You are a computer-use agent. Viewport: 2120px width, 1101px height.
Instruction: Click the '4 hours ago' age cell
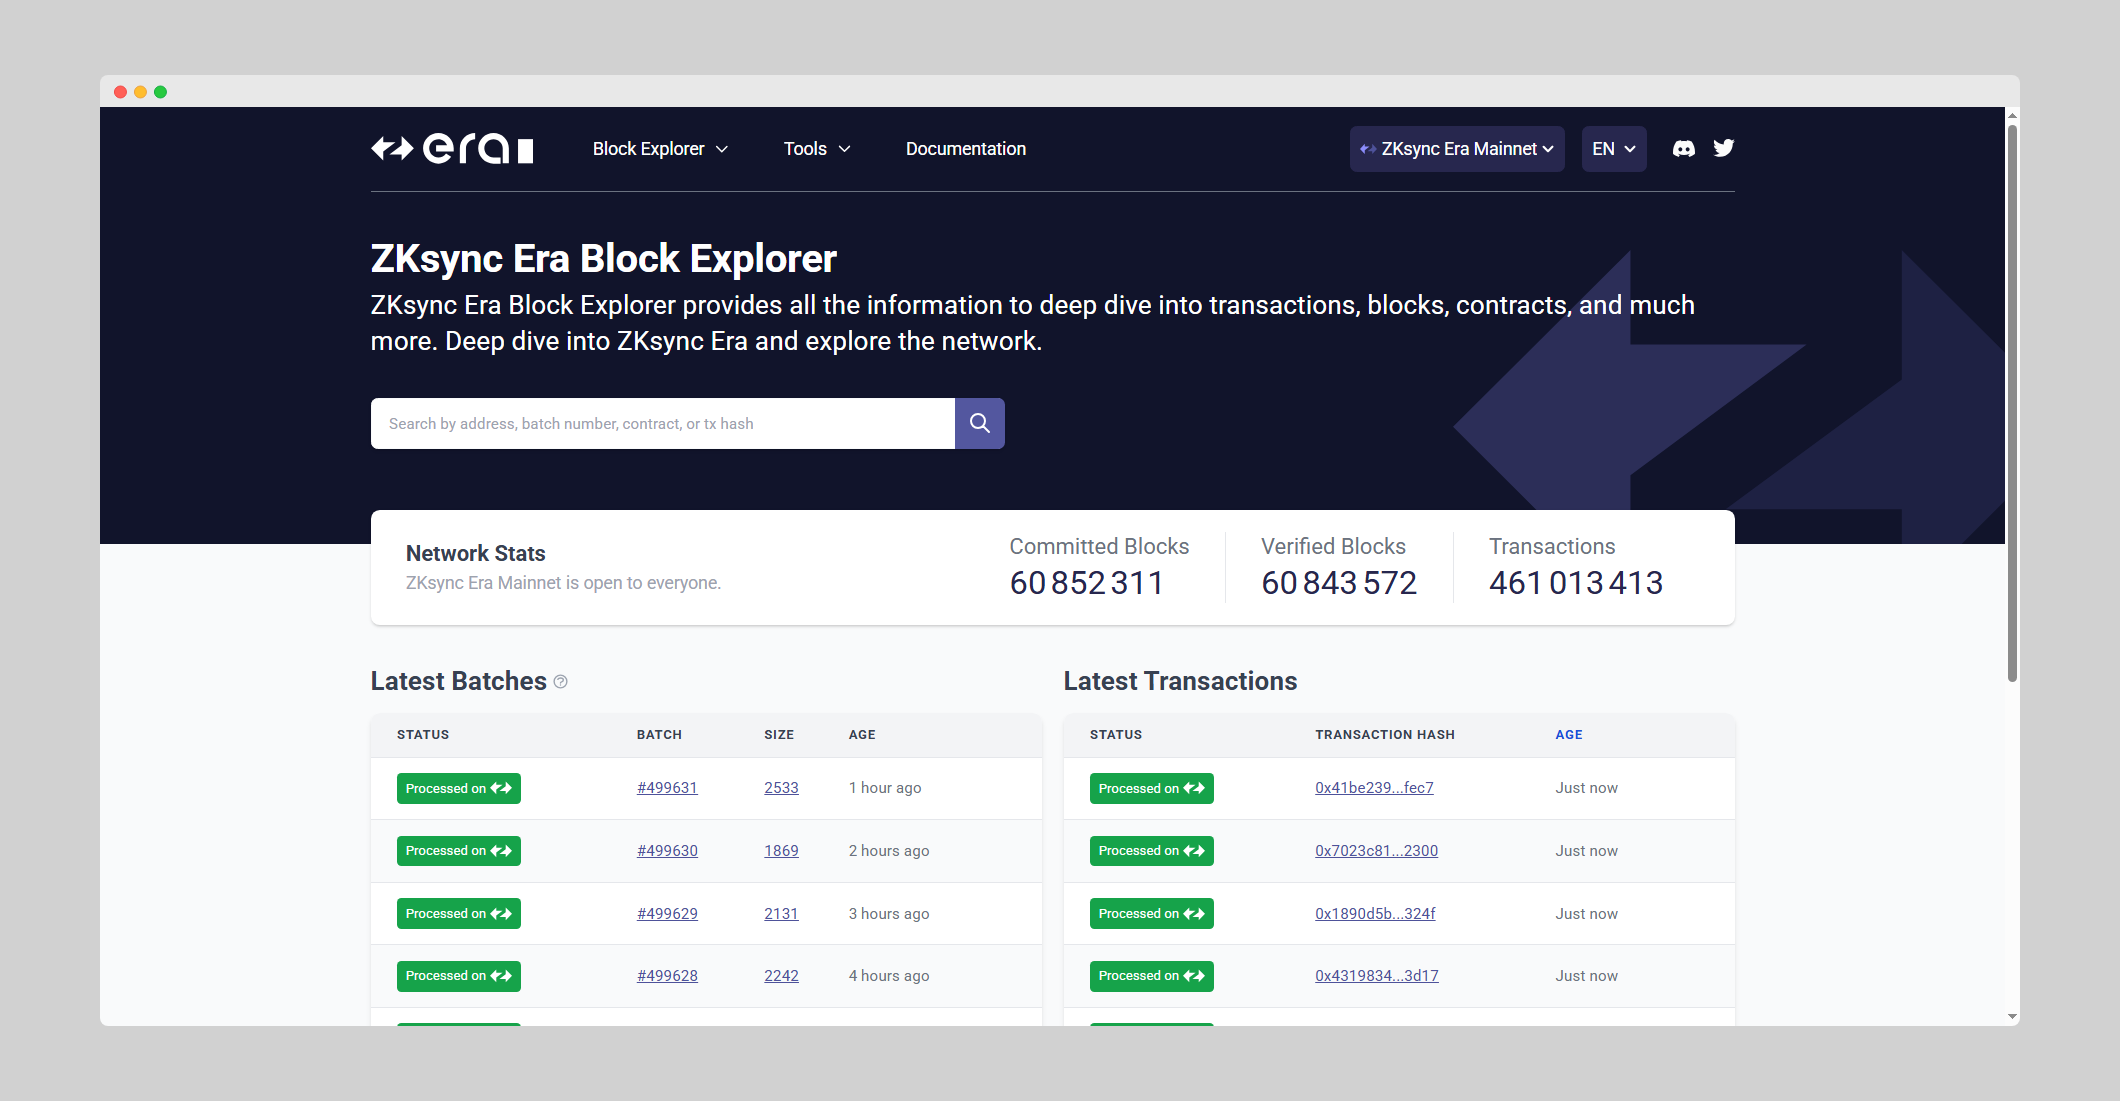point(889,976)
